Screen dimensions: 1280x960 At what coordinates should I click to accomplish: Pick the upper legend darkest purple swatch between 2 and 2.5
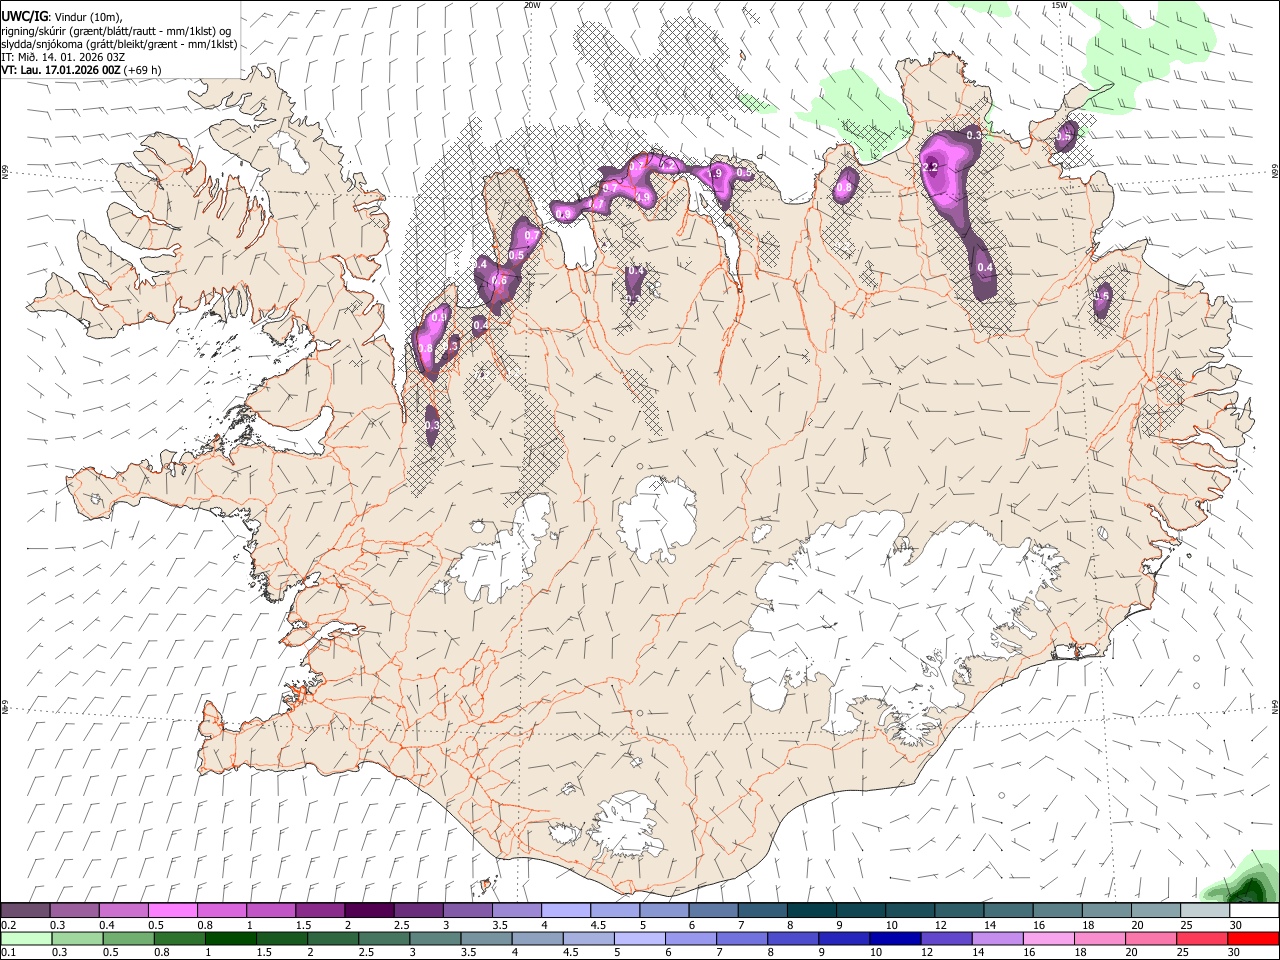pos(368,911)
